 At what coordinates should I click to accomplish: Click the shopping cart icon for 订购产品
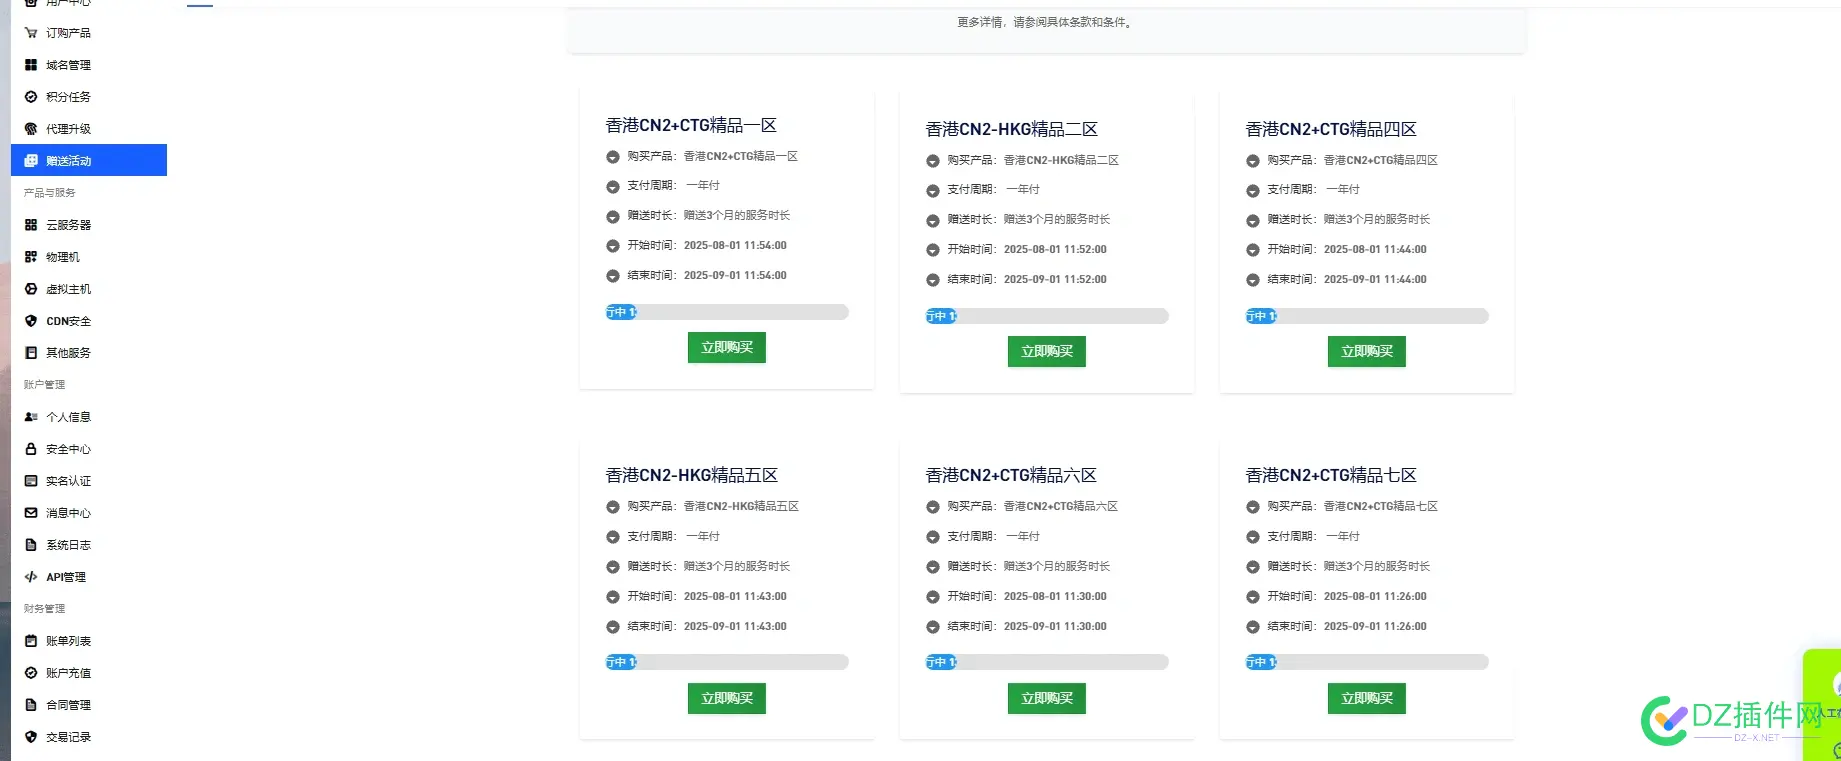(x=31, y=33)
